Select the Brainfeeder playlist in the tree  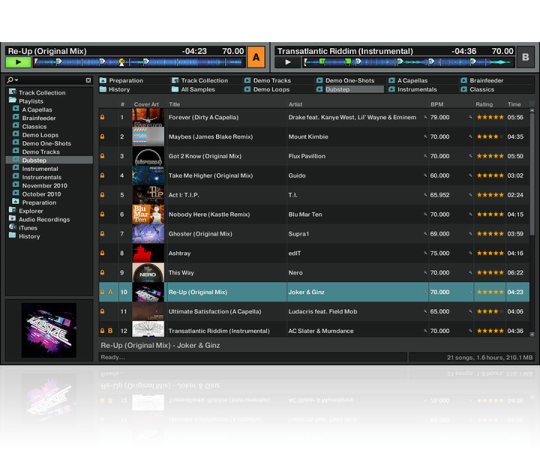click(x=39, y=118)
